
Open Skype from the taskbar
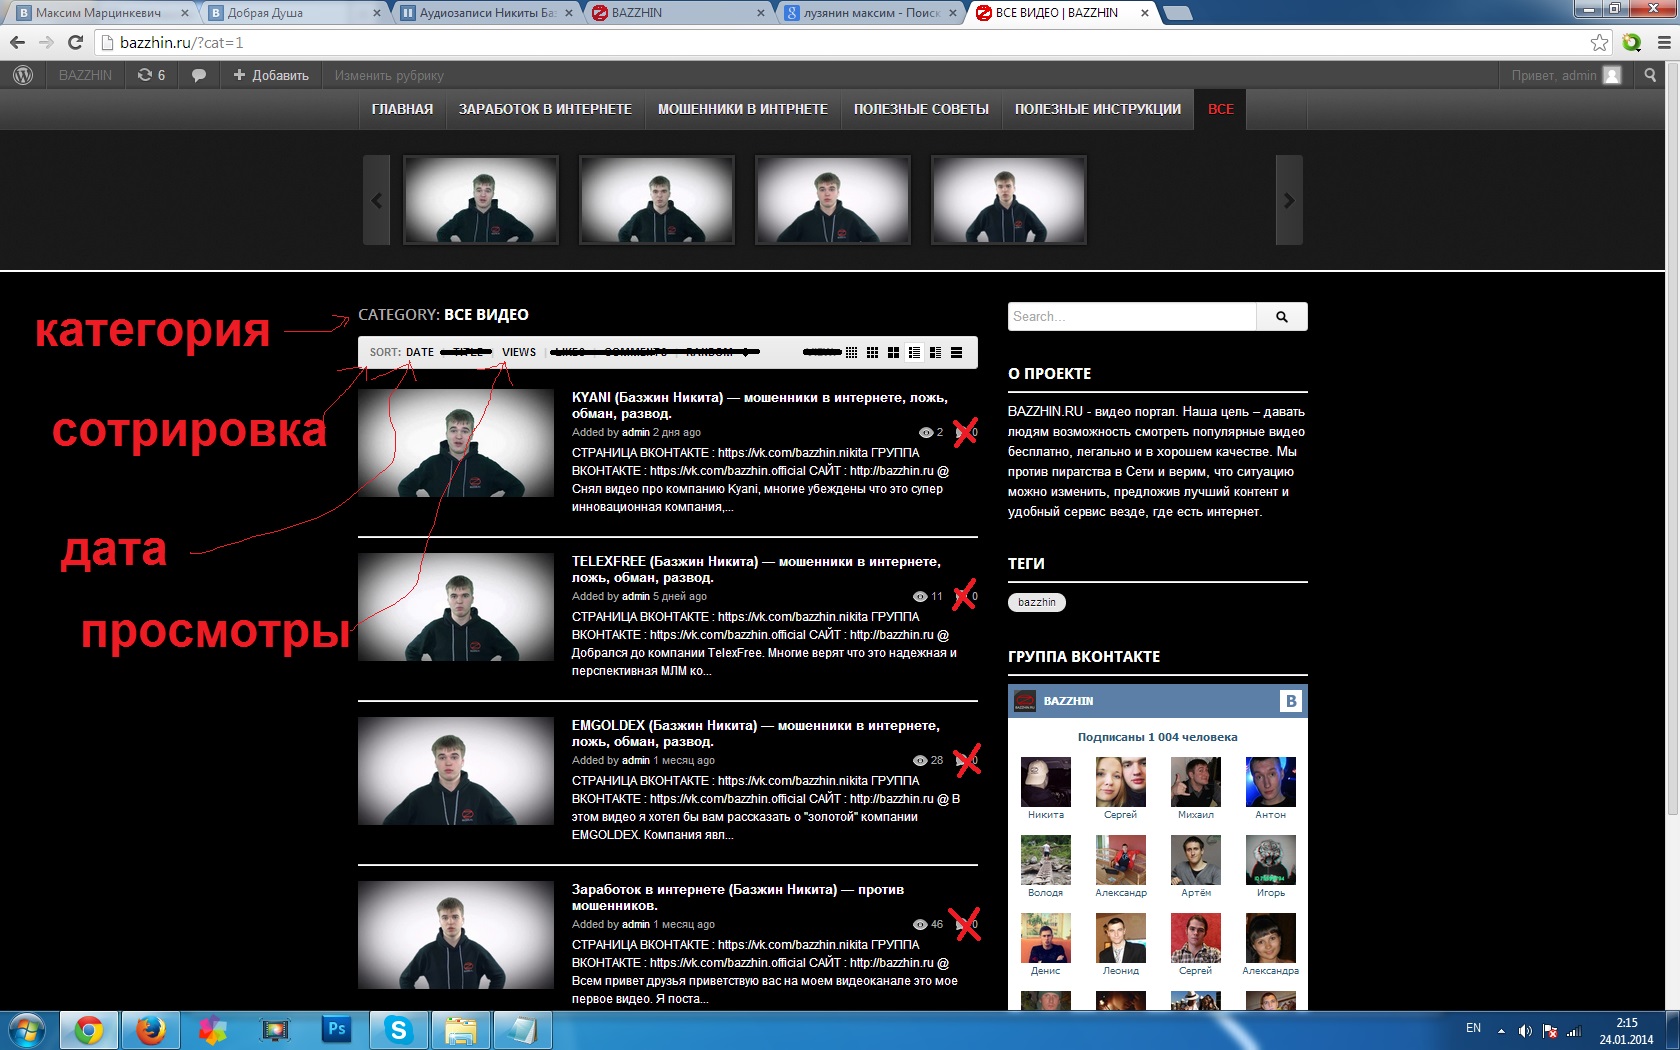coord(399,1030)
